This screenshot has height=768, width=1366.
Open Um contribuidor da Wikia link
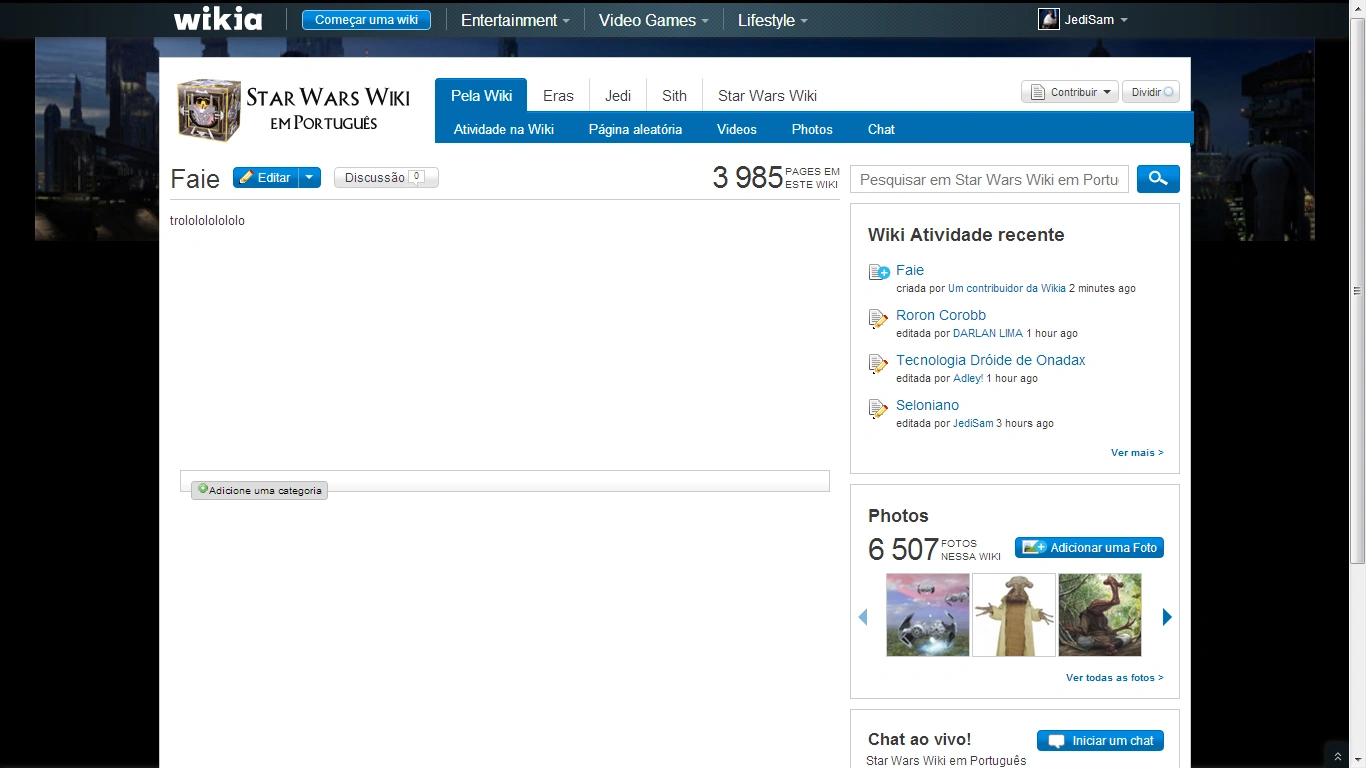(1007, 288)
